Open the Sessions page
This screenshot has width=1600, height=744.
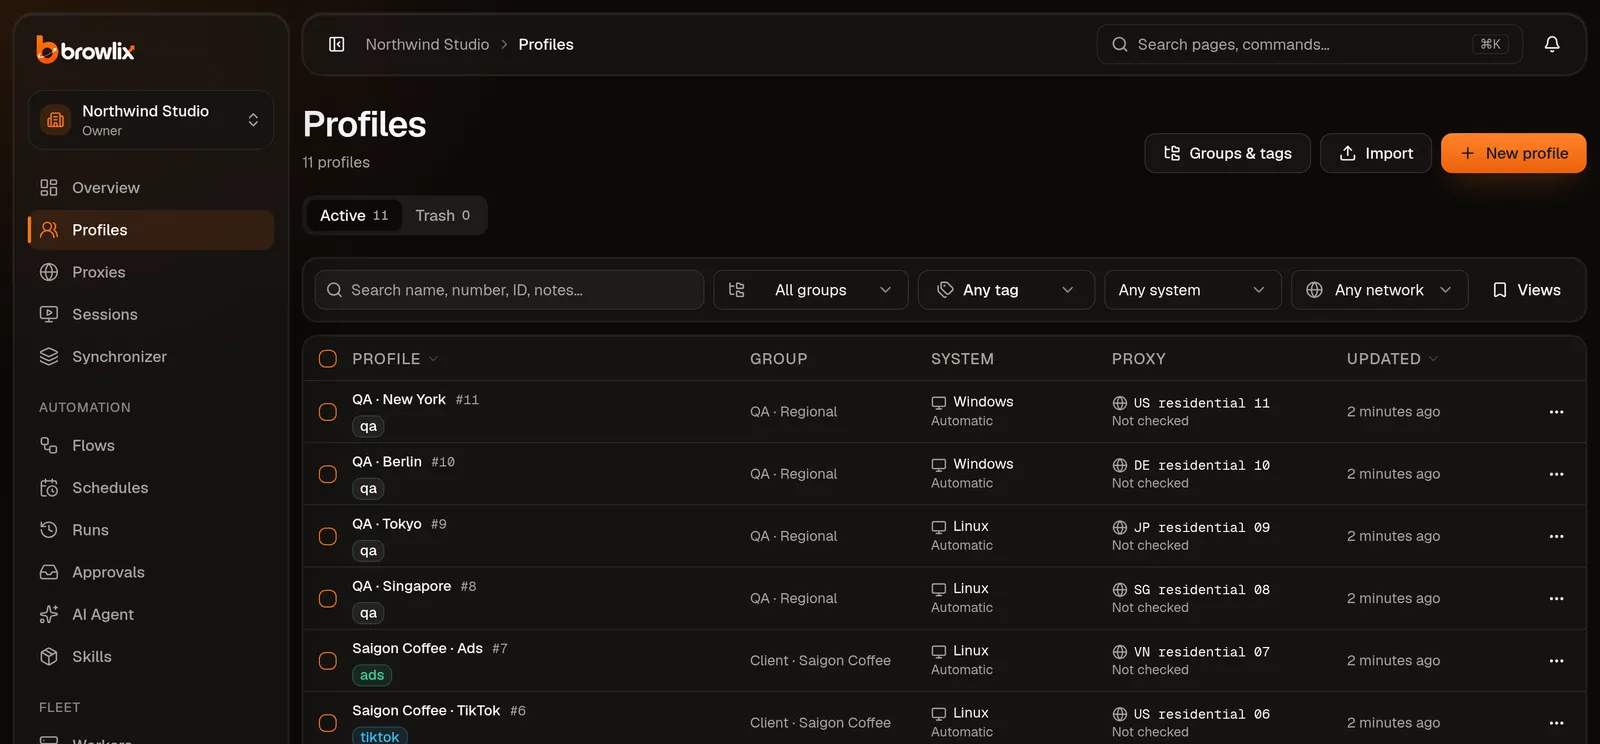point(151,314)
